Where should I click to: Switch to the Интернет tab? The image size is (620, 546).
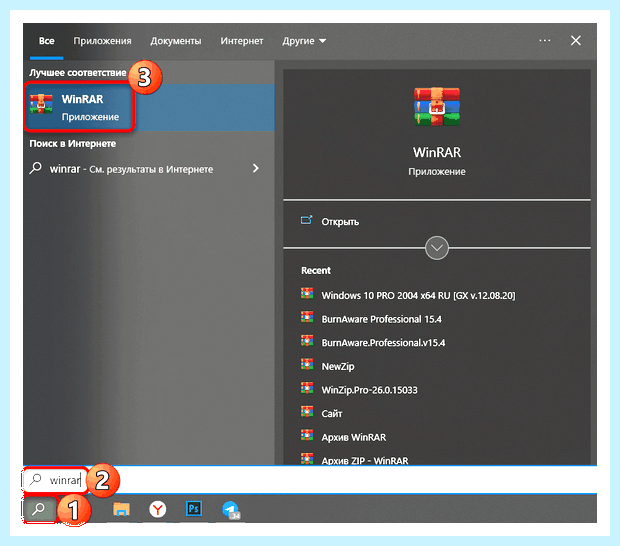click(242, 41)
